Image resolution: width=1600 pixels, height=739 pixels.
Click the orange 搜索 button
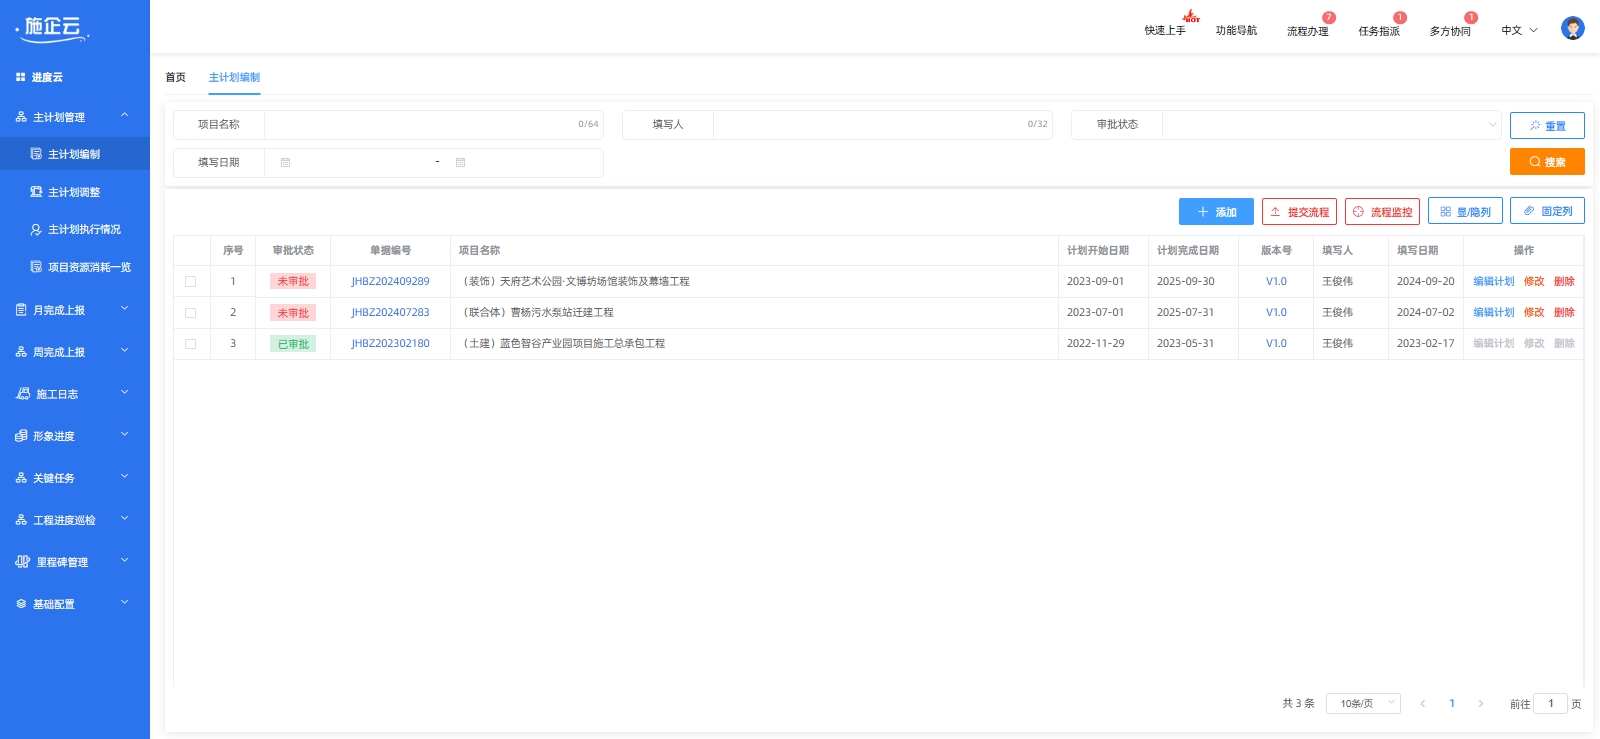tap(1547, 162)
